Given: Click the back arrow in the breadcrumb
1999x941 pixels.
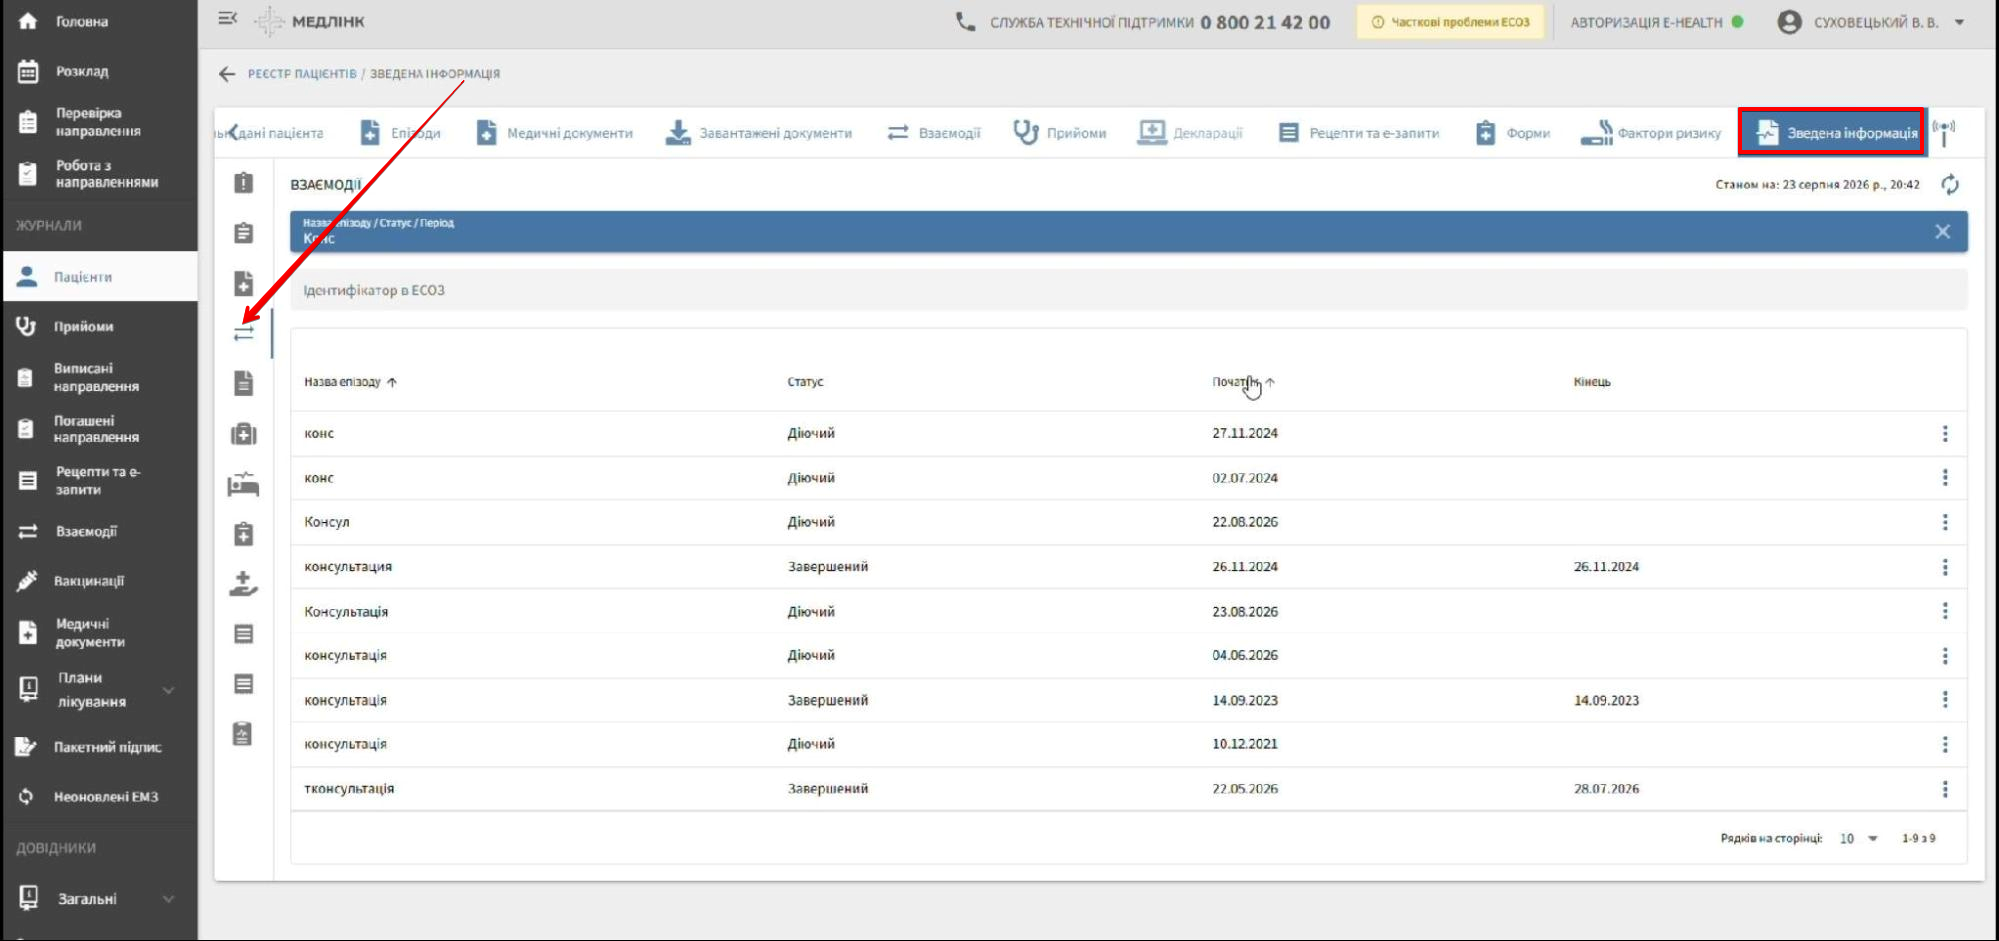Looking at the screenshot, I should pyautogui.click(x=227, y=74).
